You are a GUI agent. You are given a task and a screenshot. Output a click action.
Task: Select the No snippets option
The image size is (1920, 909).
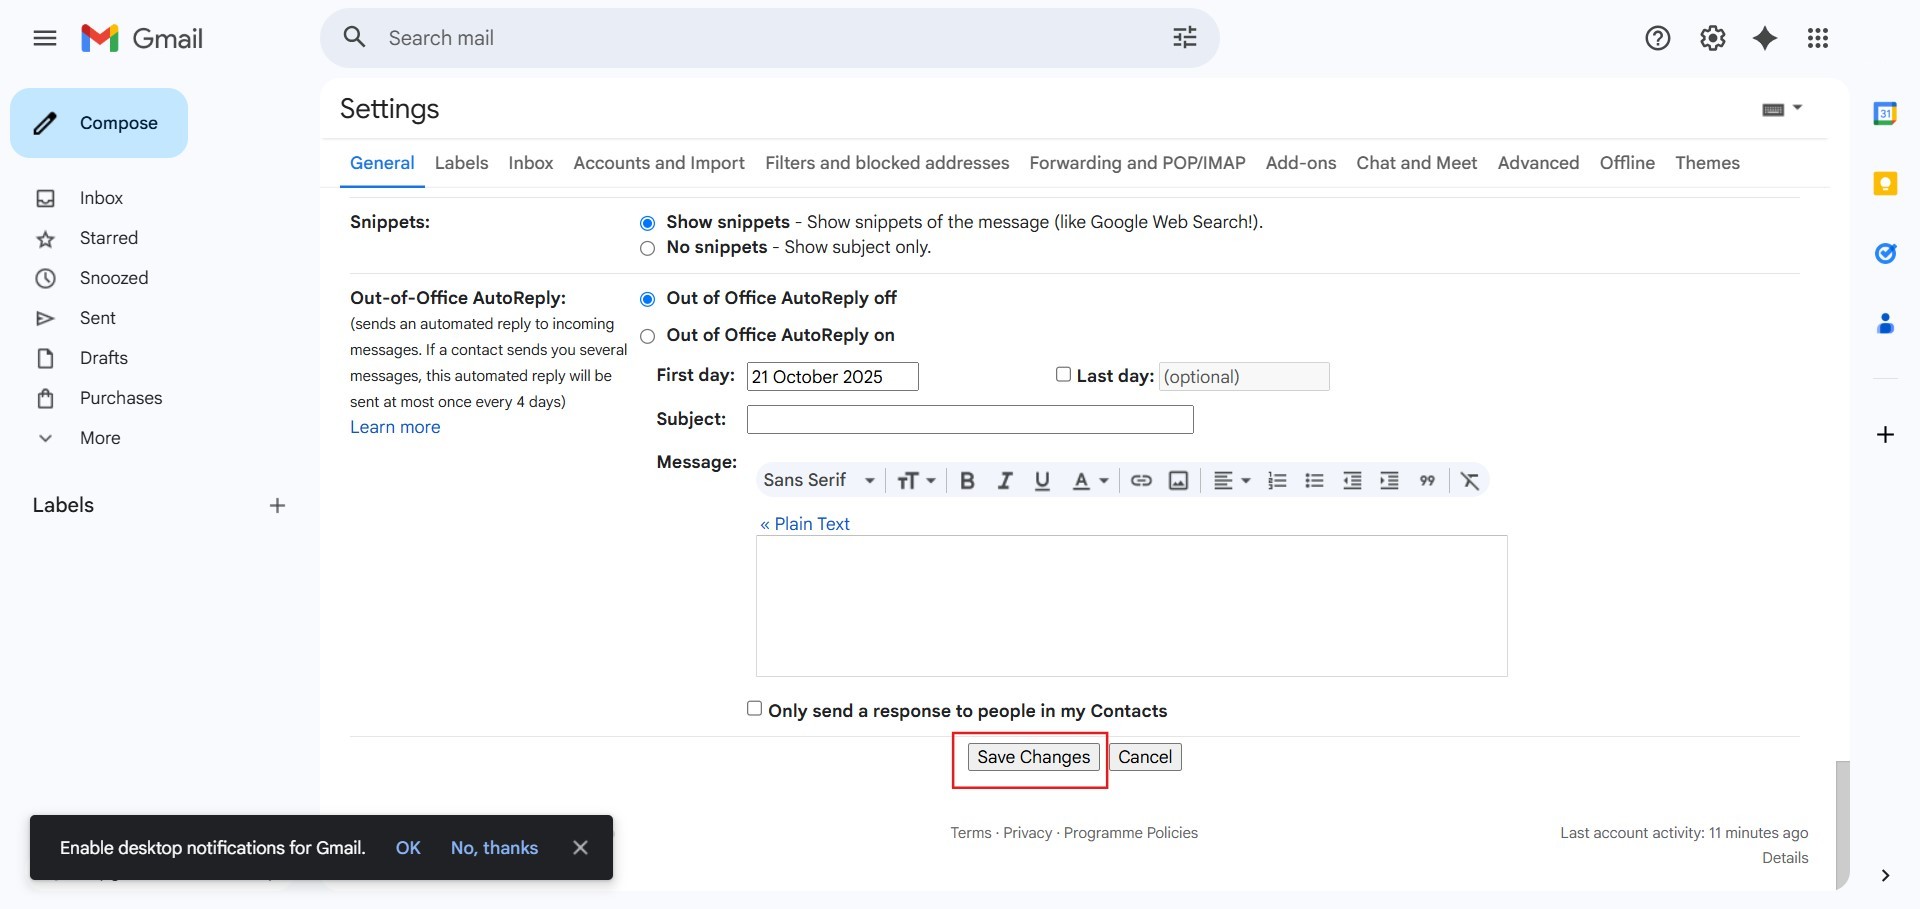(648, 248)
